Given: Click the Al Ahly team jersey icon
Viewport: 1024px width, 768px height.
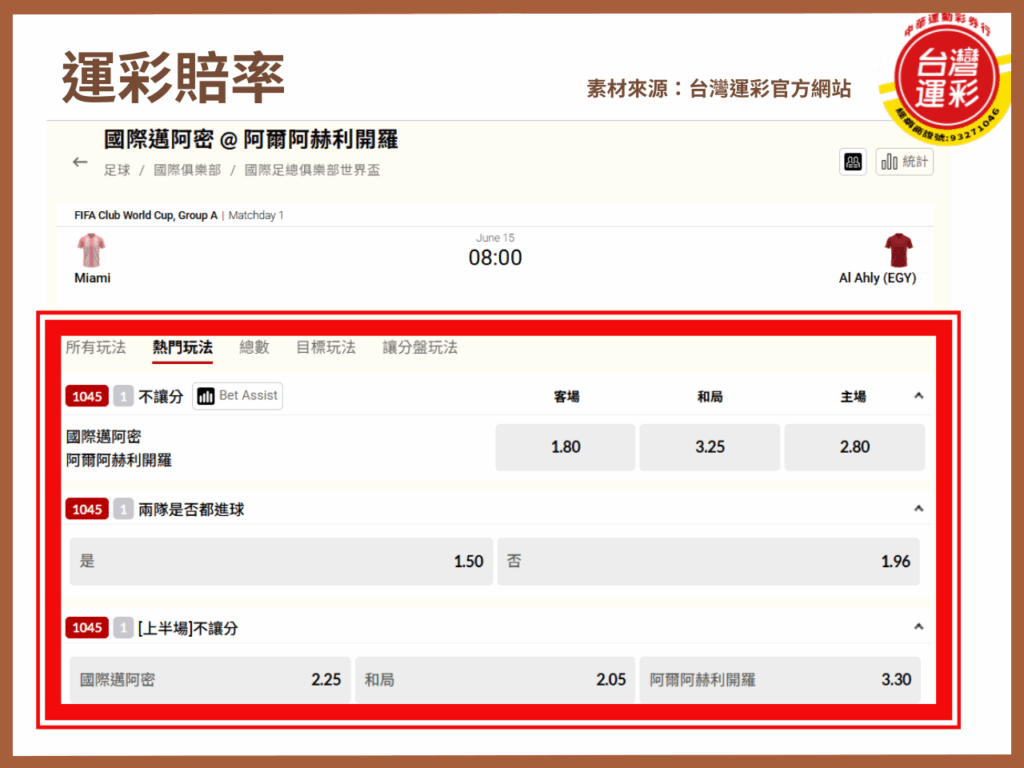Looking at the screenshot, I should pyautogui.click(x=899, y=250).
